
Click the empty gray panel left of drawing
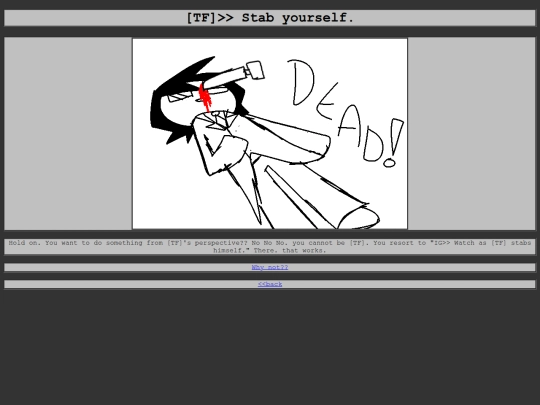tap(68, 134)
